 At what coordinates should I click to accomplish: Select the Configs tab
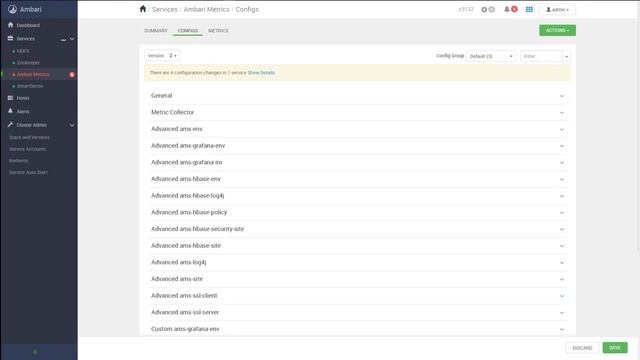tap(187, 31)
